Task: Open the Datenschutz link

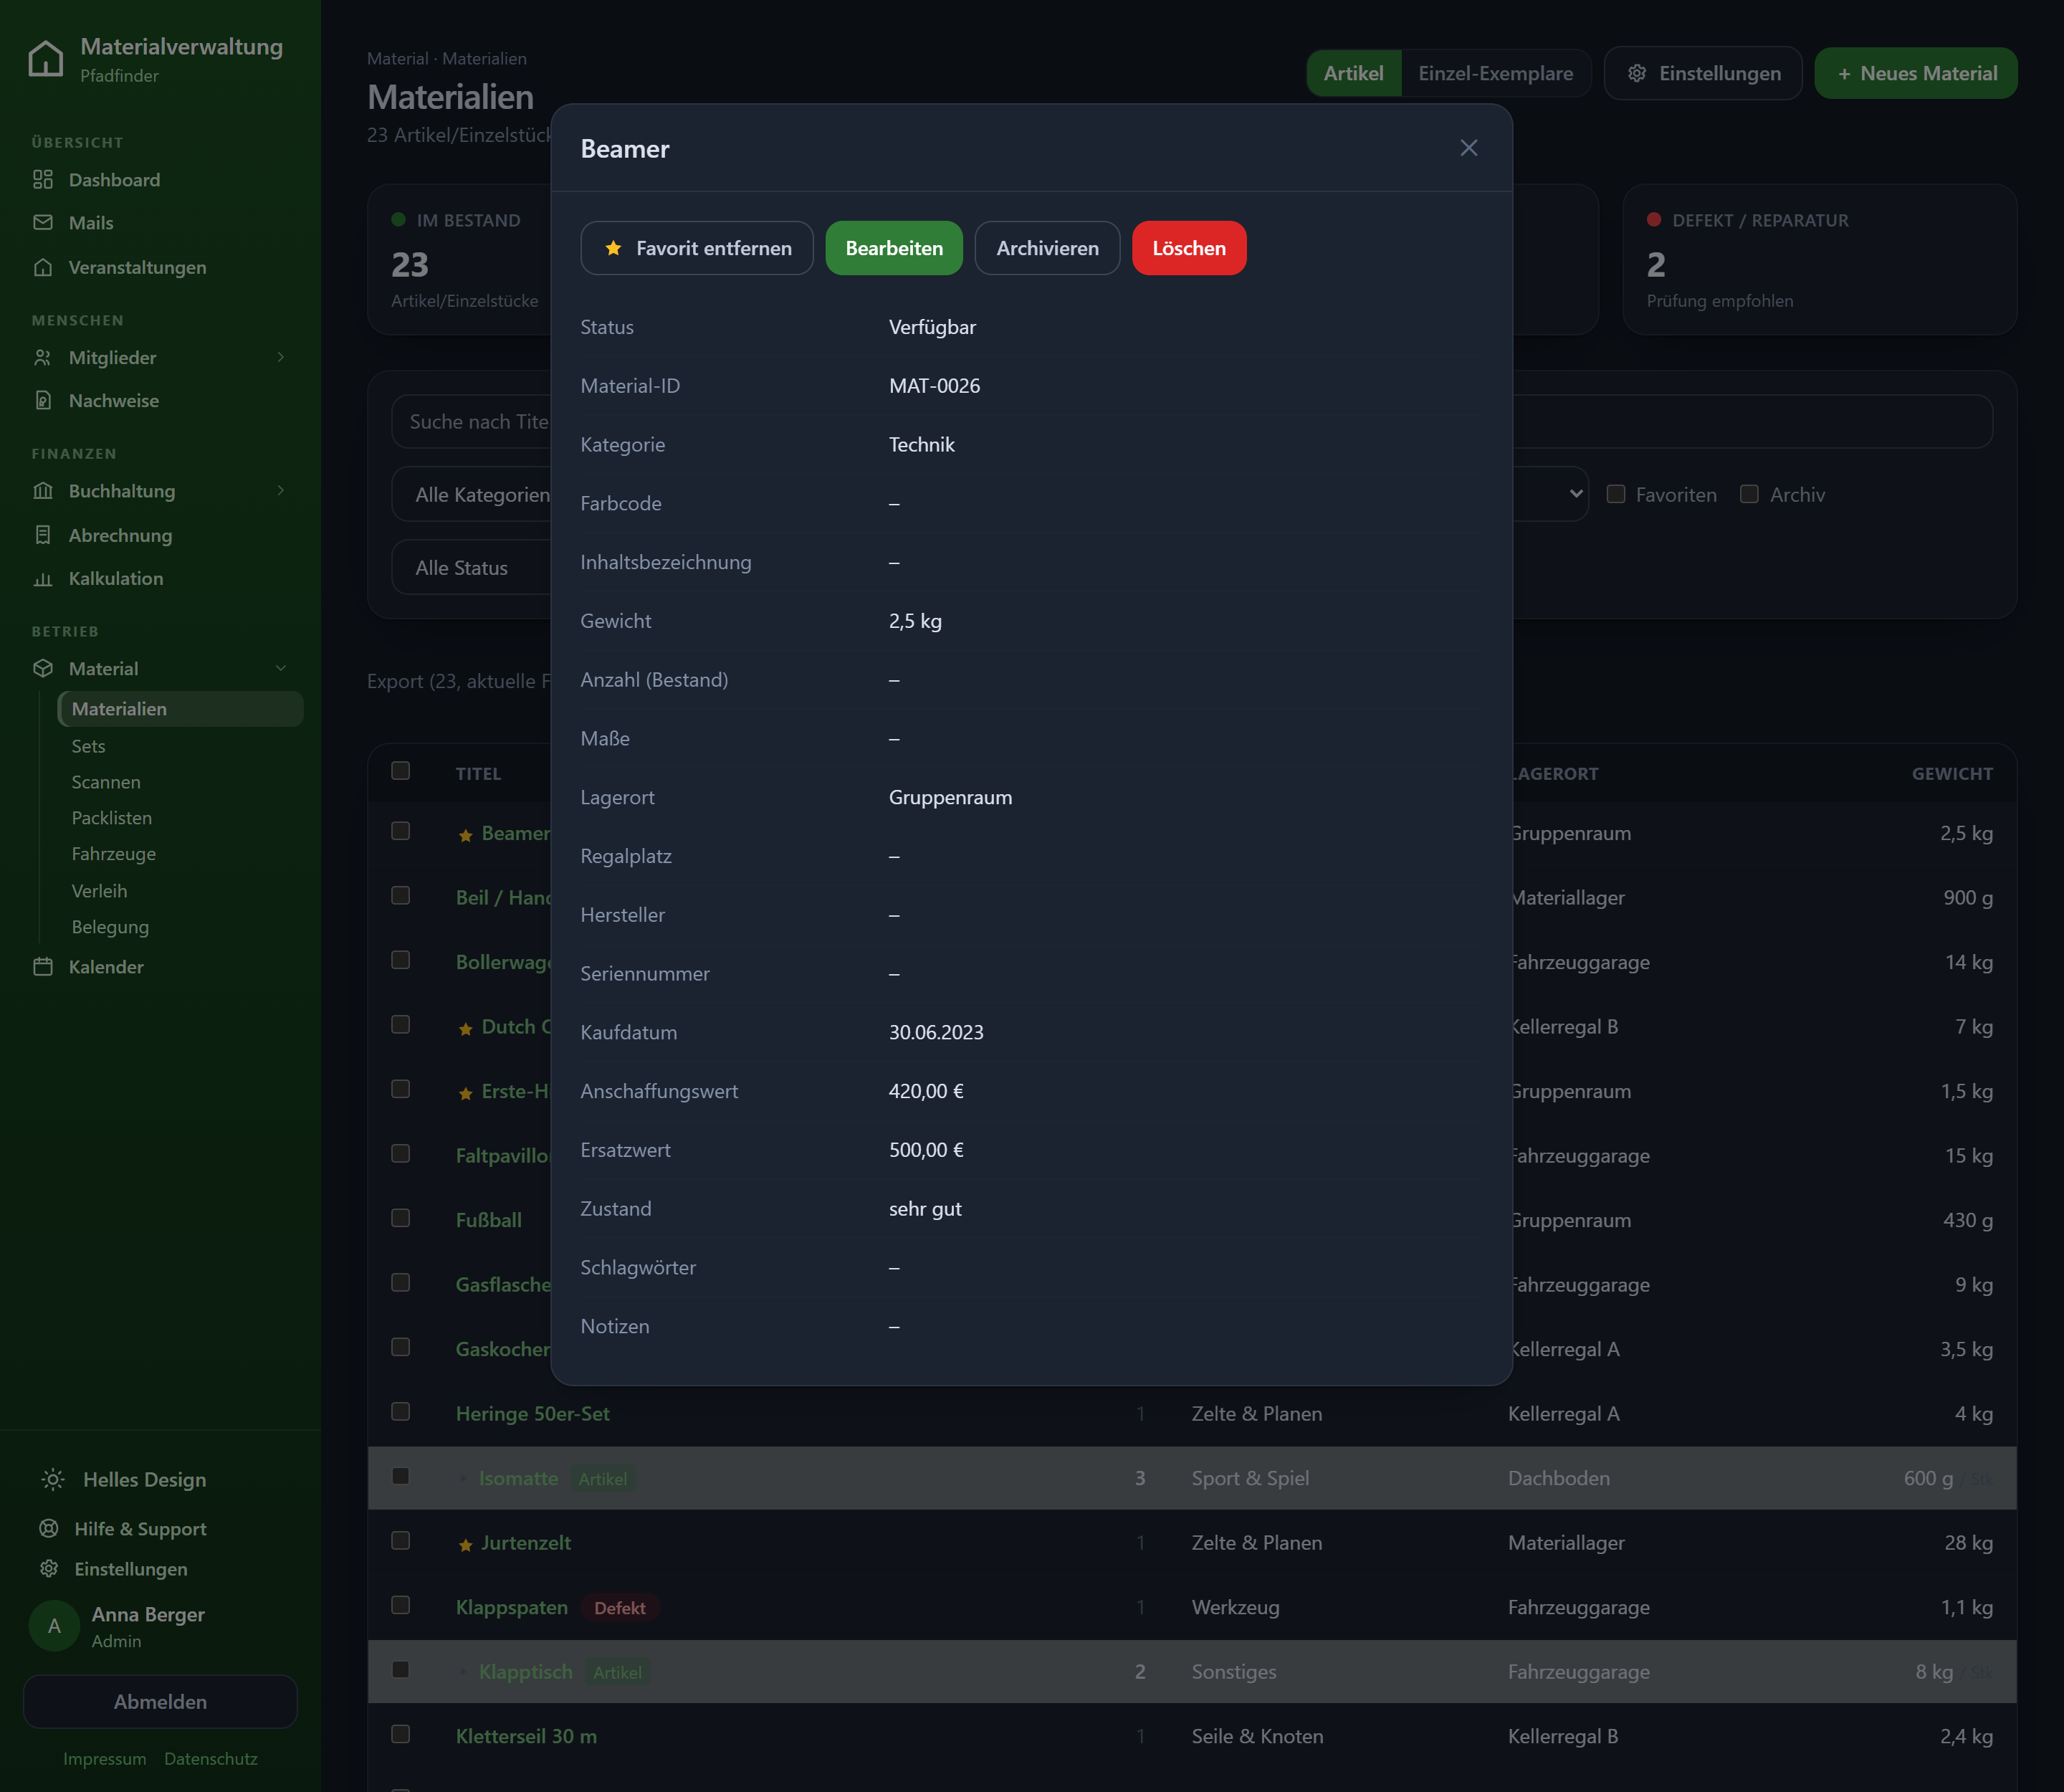Action: tap(210, 1758)
